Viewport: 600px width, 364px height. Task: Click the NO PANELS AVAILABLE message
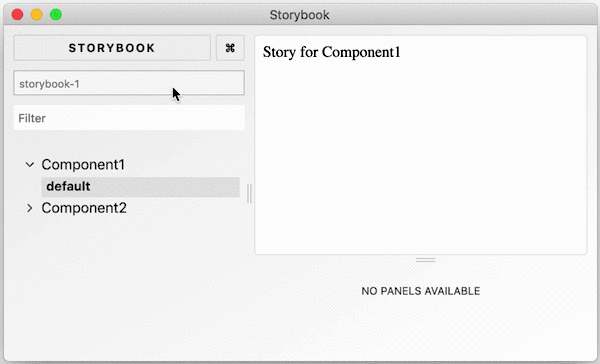[421, 291]
